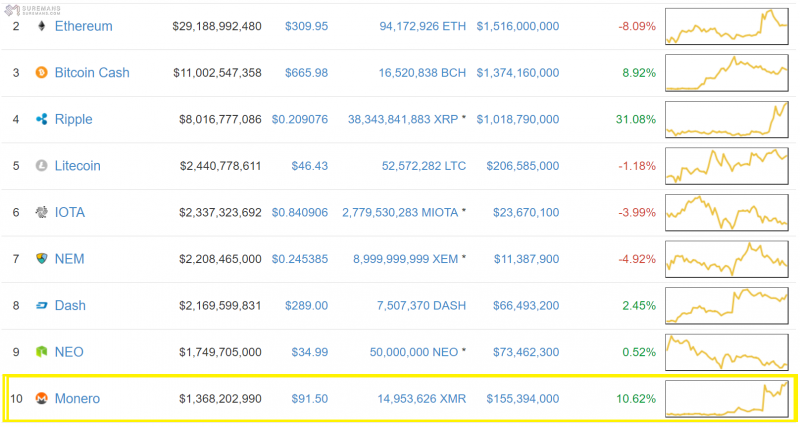Select Ethereum change value -8.09%

point(637,26)
